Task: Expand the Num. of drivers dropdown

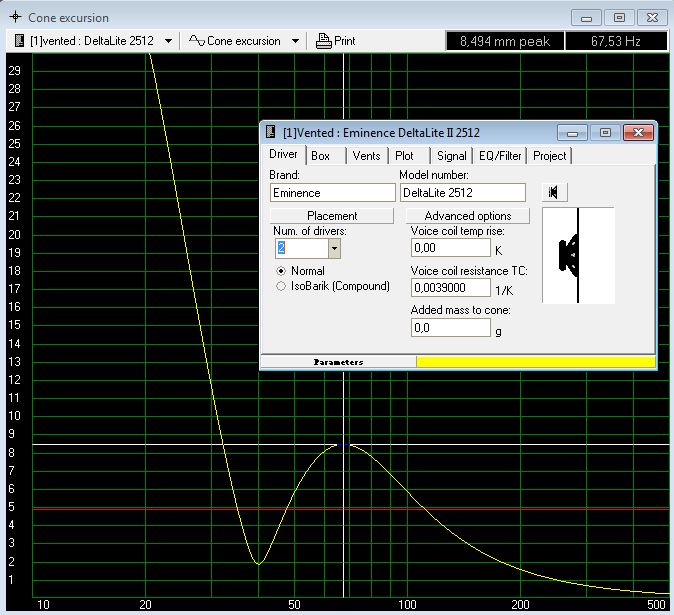Action: coord(335,247)
